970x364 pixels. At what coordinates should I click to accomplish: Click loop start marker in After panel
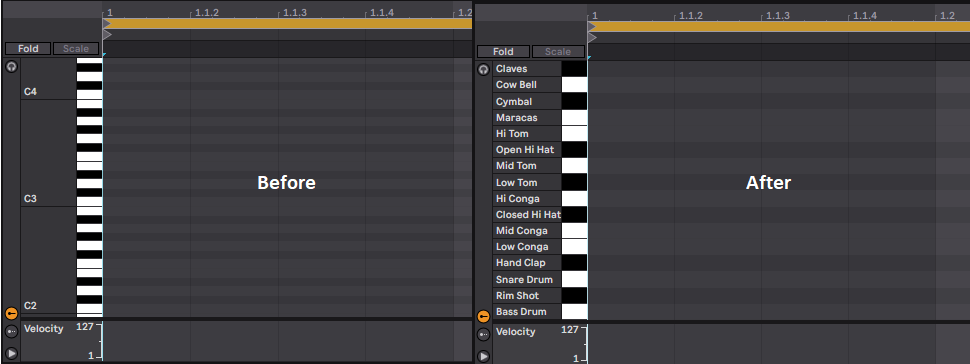[x=591, y=27]
